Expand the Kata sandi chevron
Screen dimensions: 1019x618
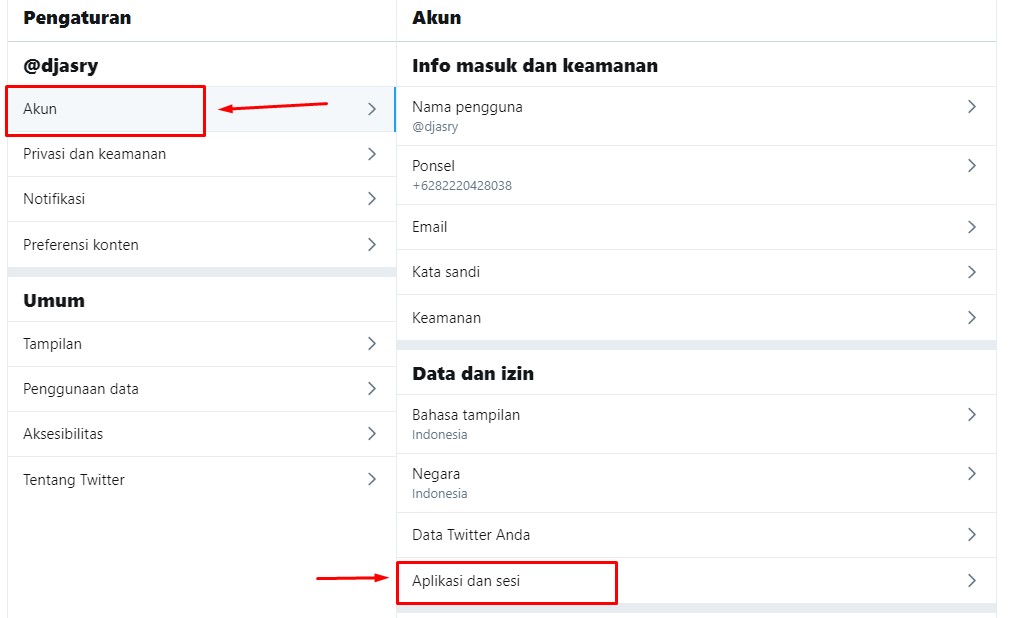(x=971, y=272)
